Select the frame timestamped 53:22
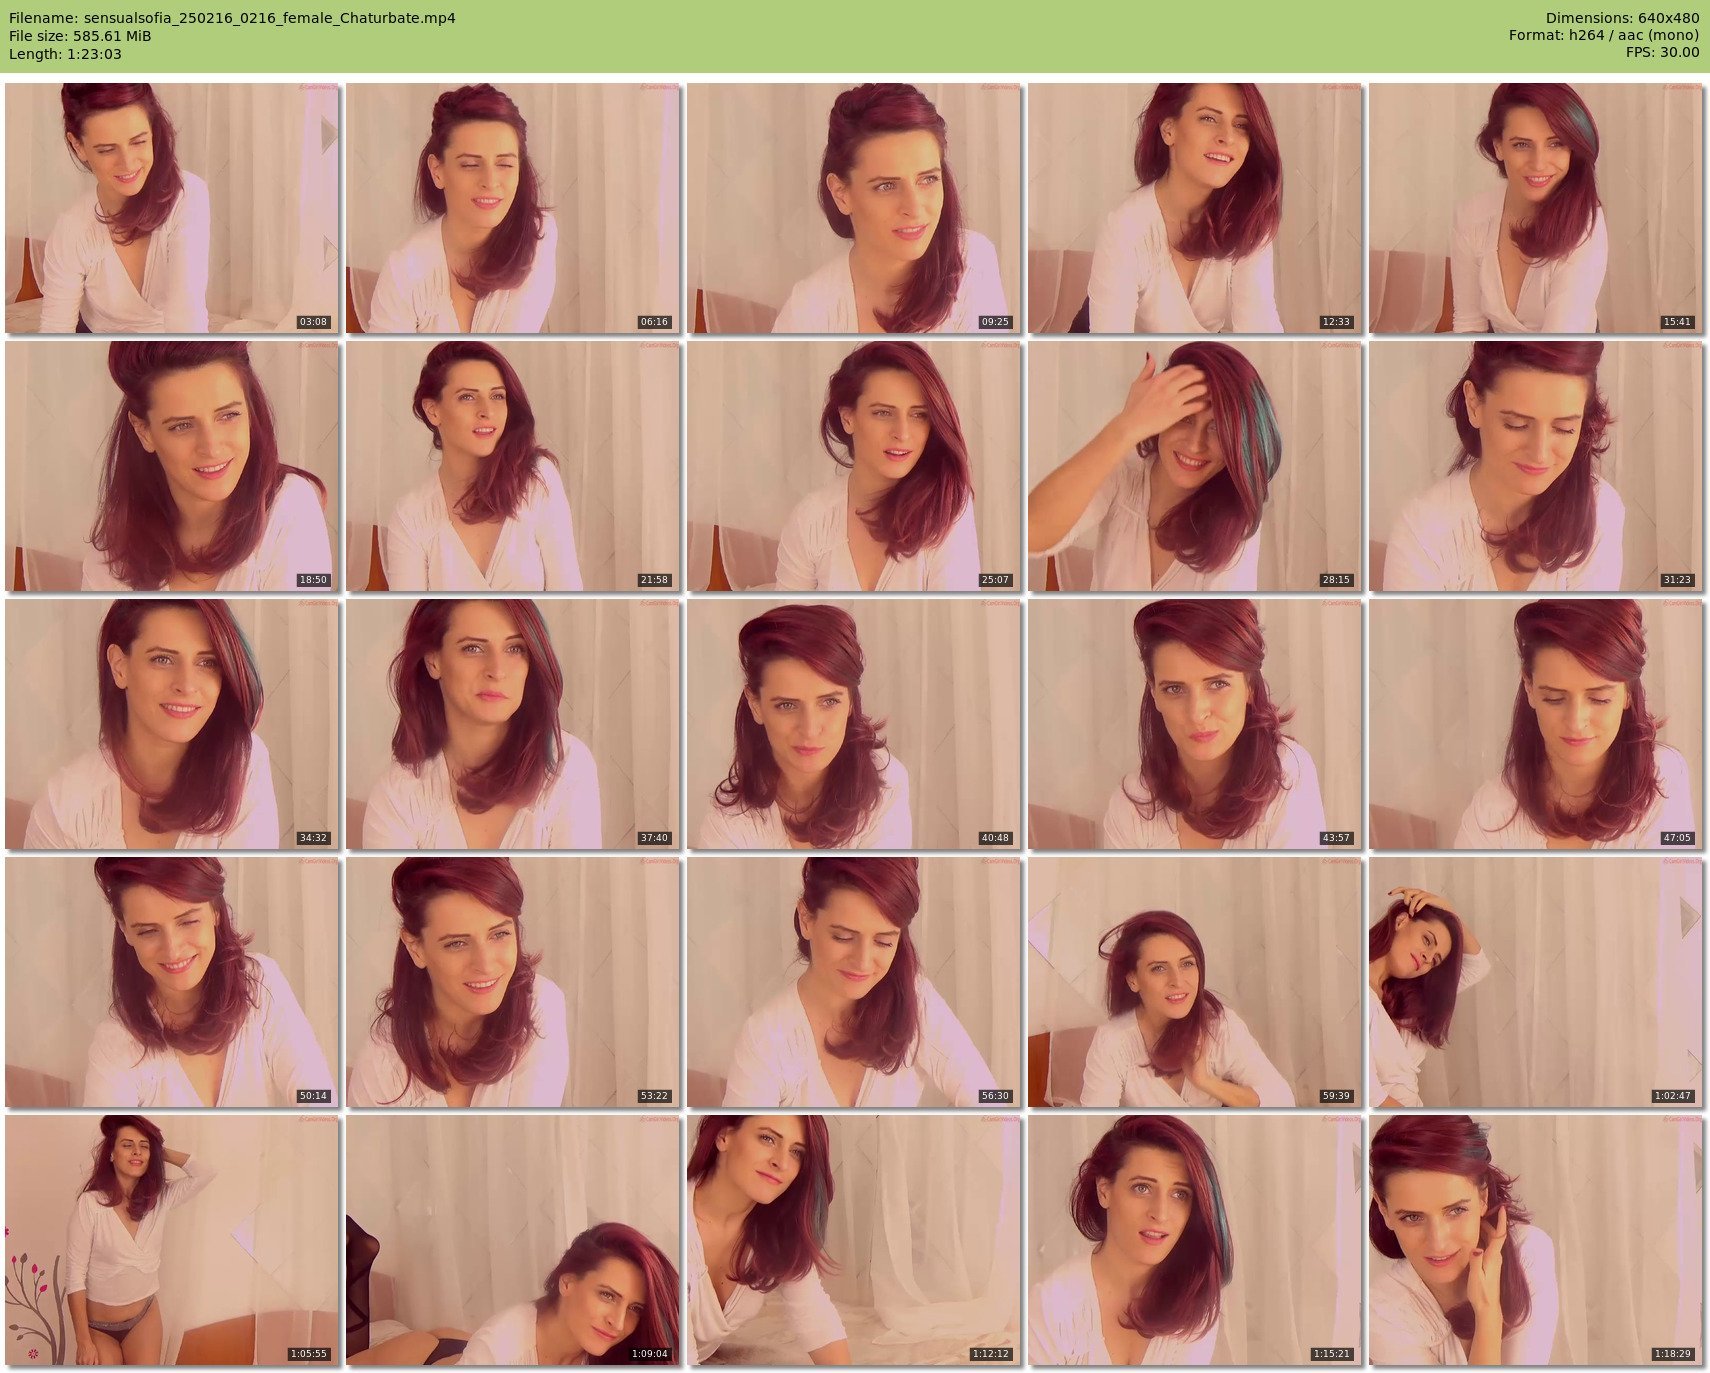Viewport: 1710px width, 1373px height. click(x=513, y=982)
